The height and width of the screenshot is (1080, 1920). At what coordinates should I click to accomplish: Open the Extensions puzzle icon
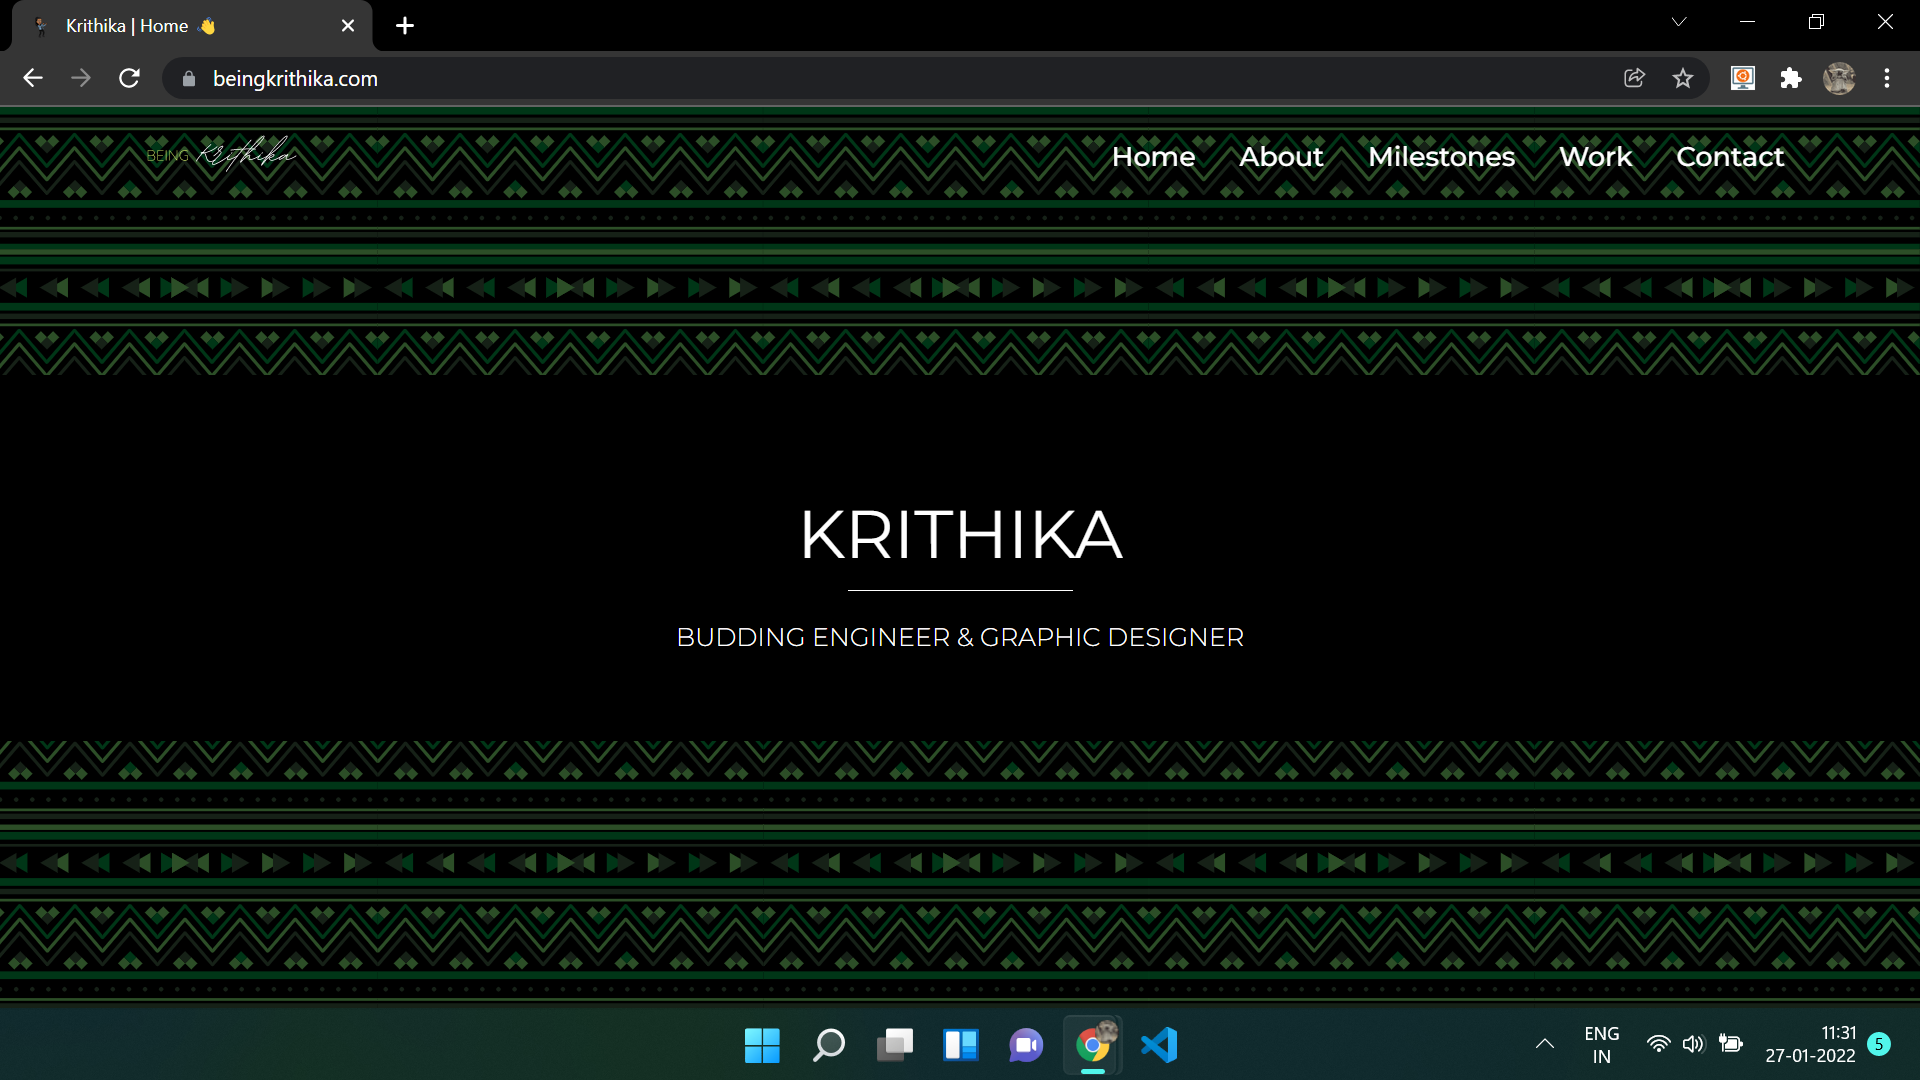point(1791,78)
